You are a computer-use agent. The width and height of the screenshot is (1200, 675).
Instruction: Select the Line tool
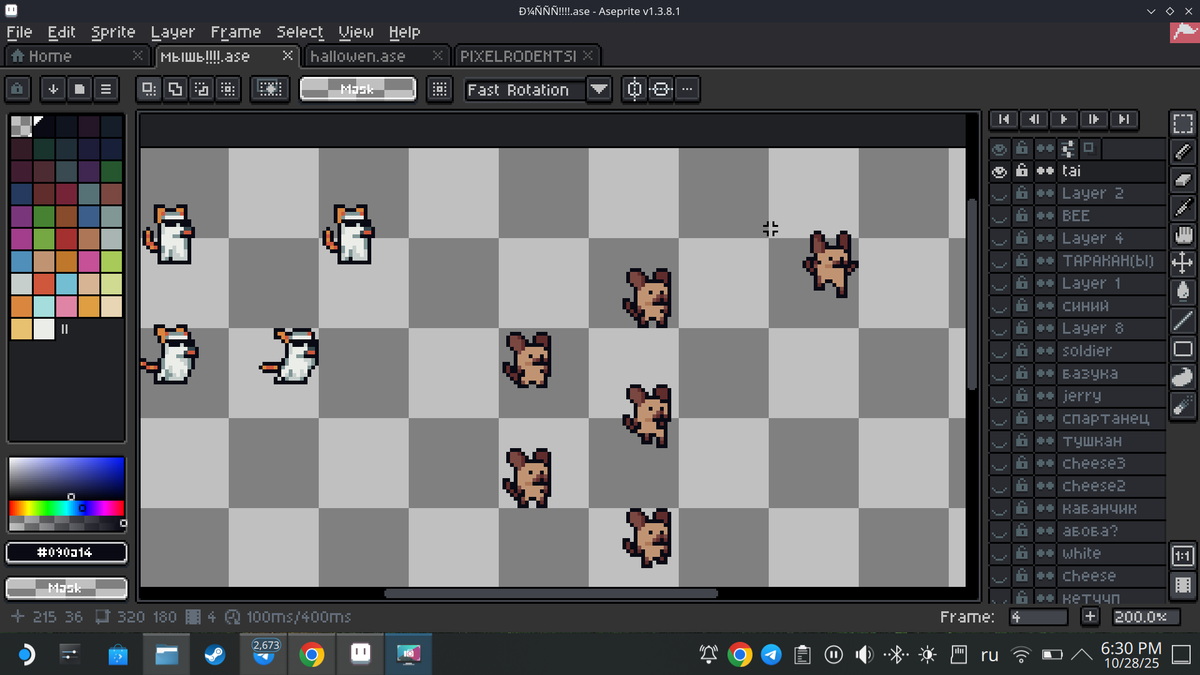coord(1182,321)
